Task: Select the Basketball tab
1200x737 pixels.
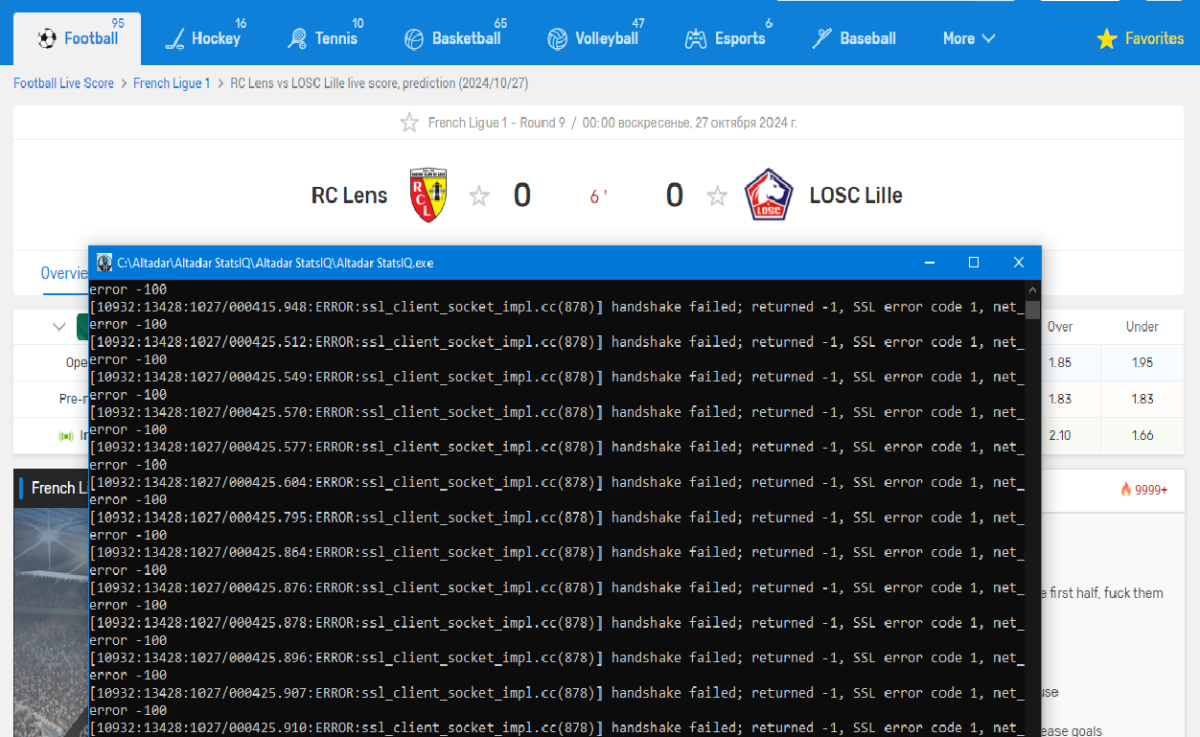Action: 453,39
